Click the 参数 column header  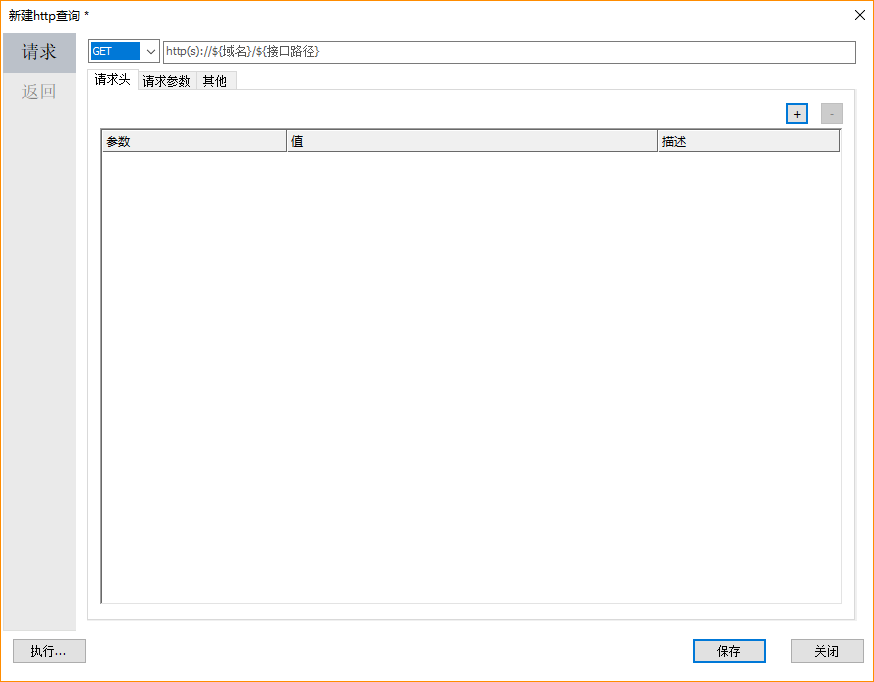(x=194, y=142)
